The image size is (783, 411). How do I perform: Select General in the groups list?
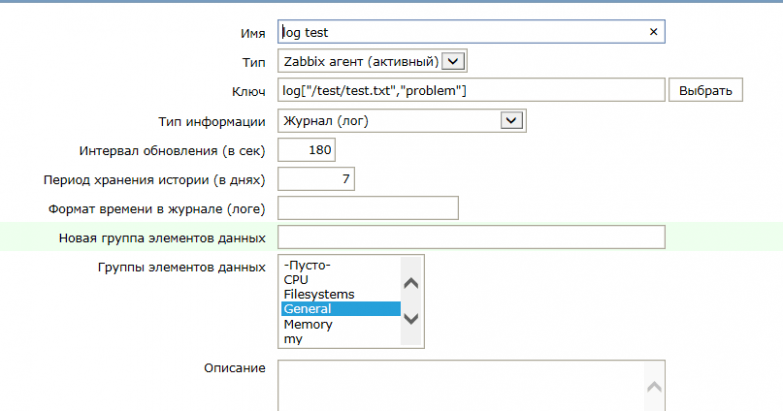[308, 309]
